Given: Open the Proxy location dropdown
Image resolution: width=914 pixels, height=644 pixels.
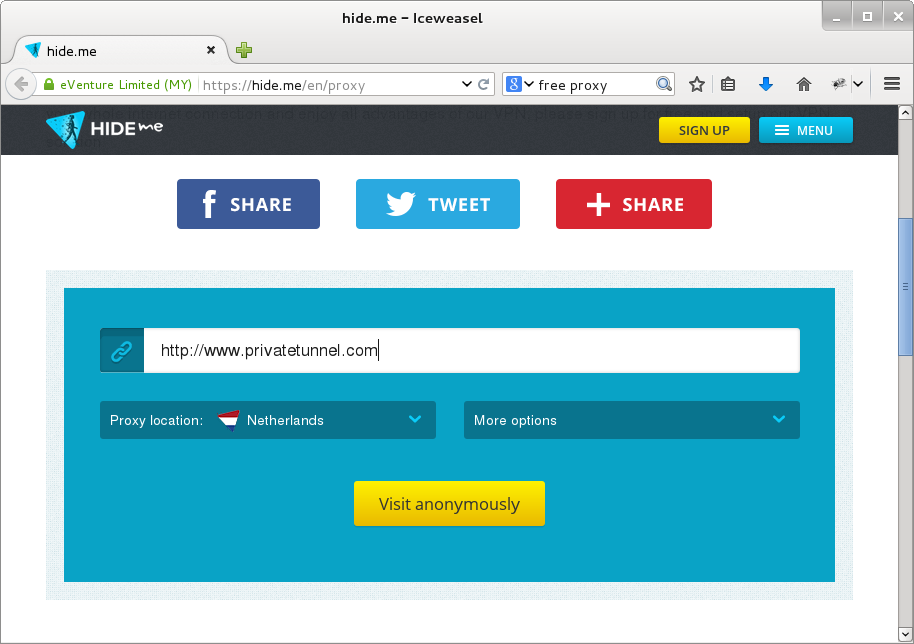Looking at the screenshot, I should click(268, 420).
